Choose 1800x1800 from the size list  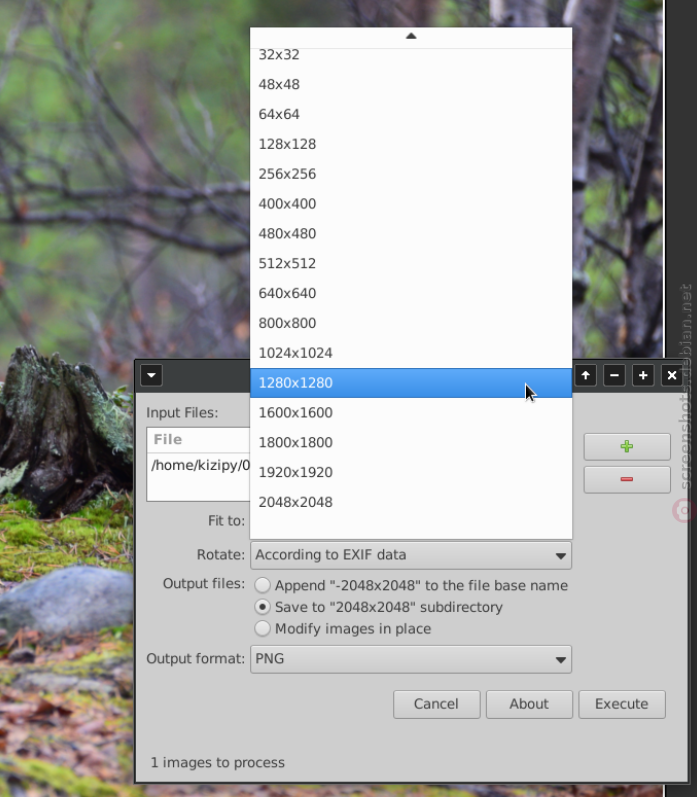click(411, 442)
